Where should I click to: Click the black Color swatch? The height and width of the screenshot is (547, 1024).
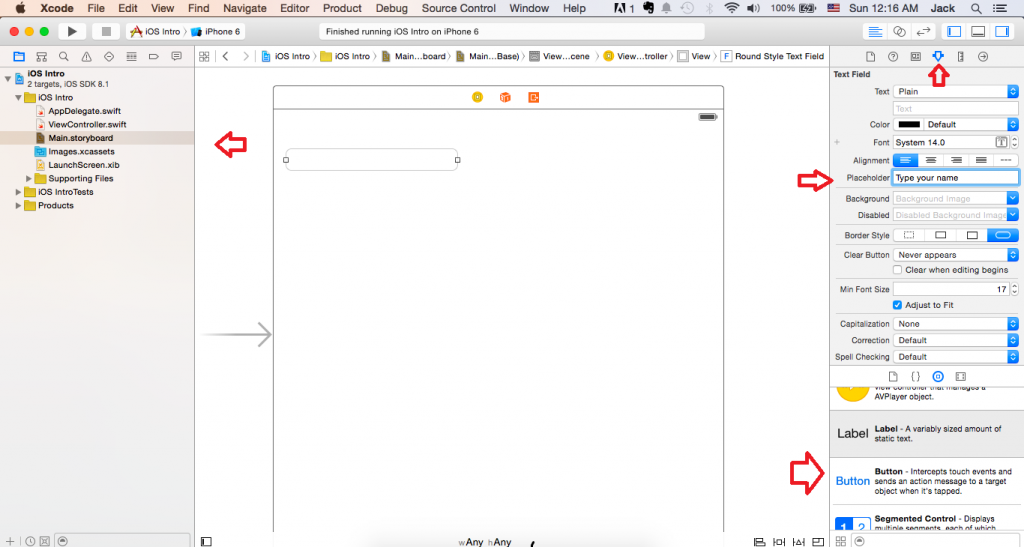[x=908, y=125]
